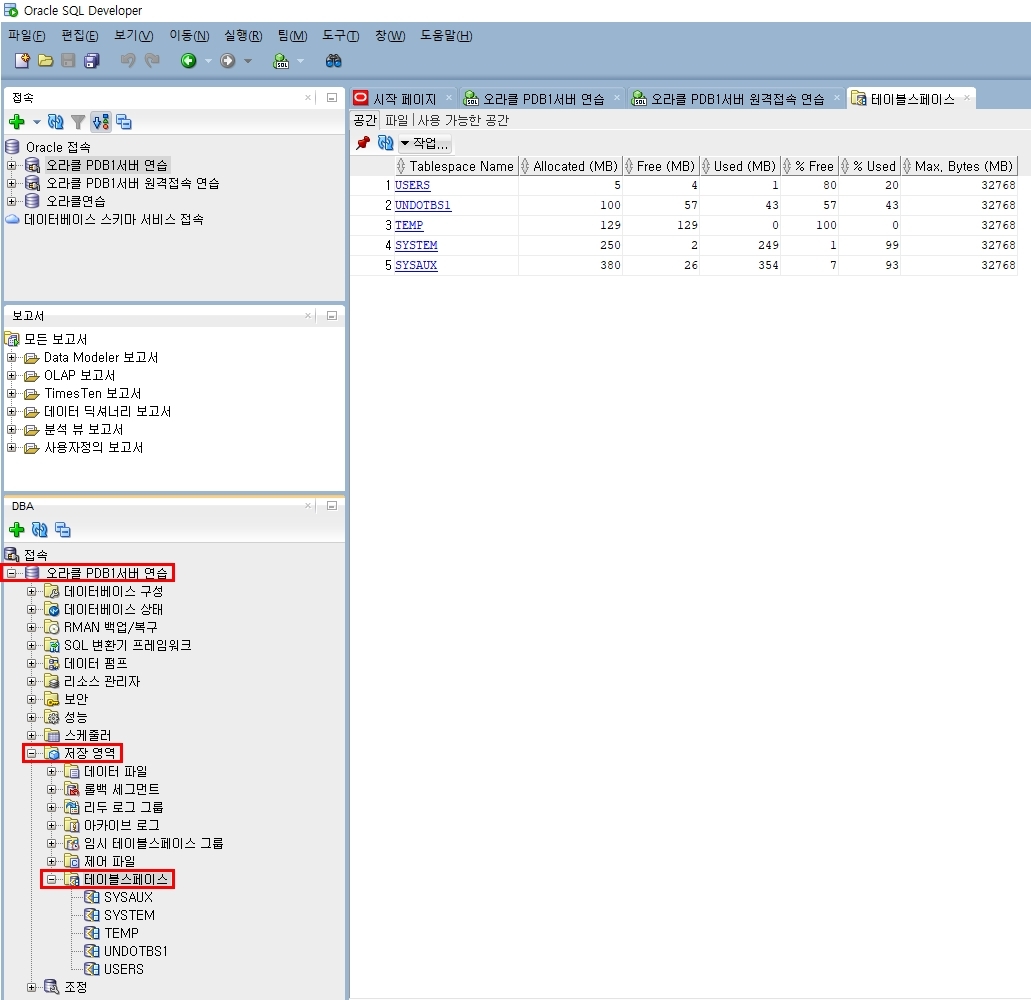Click the Forward navigation arrow icon
This screenshot has height=1000, width=1031.
click(228, 61)
